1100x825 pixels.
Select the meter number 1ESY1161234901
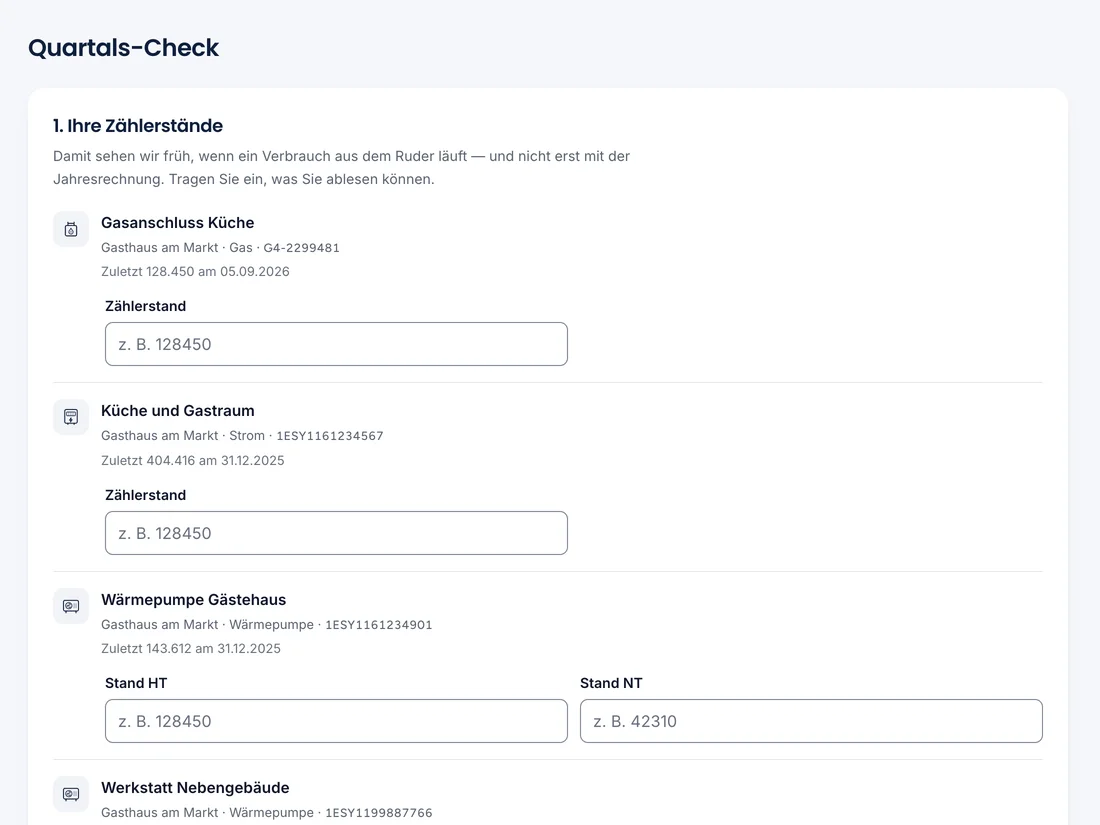pyautogui.click(x=379, y=624)
